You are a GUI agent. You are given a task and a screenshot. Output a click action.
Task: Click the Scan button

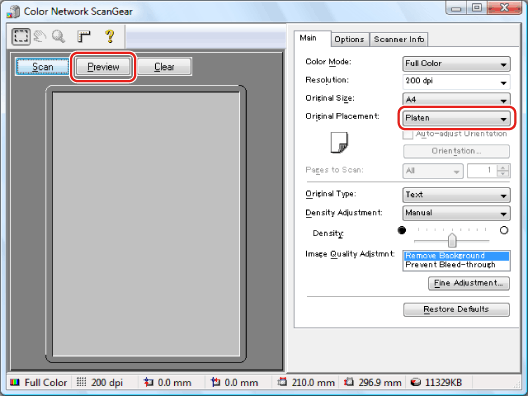pyautogui.click(x=42, y=67)
